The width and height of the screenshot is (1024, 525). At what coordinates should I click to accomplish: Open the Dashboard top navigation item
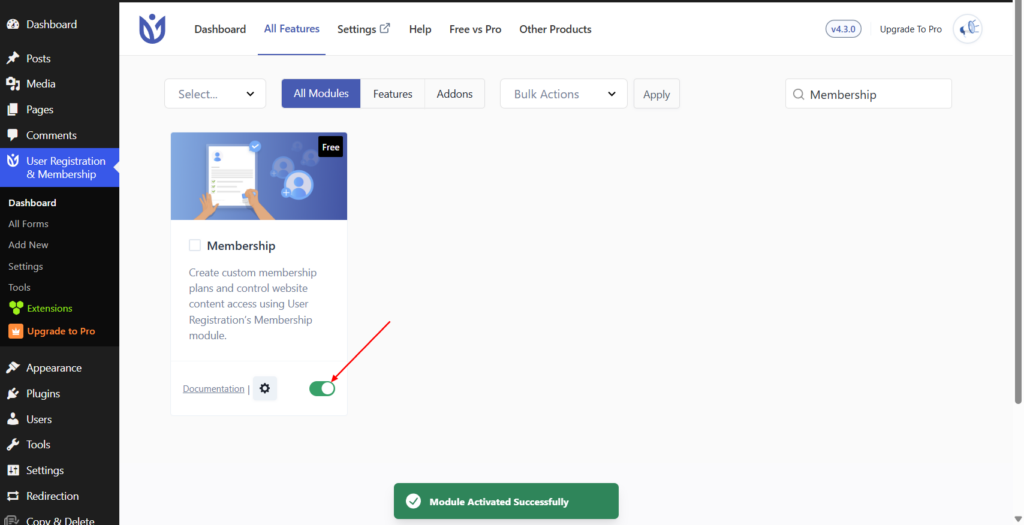click(x=220, y=29)
